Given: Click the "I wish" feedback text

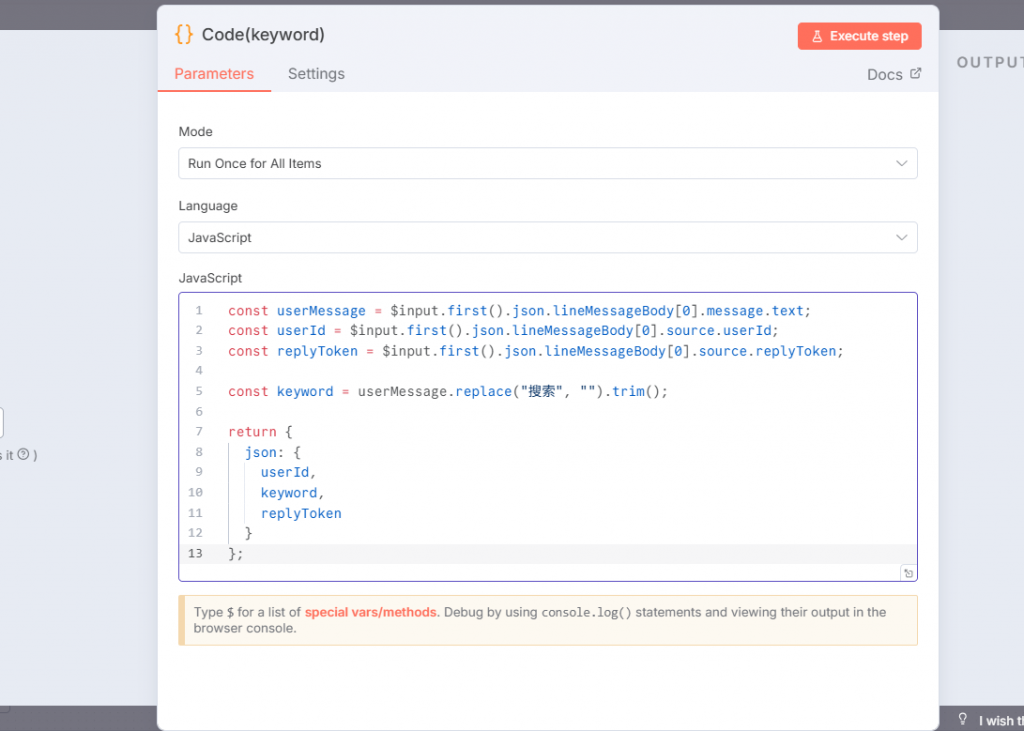Looking at the screenshot, I should pyautogui.click(x=999, y=721).
